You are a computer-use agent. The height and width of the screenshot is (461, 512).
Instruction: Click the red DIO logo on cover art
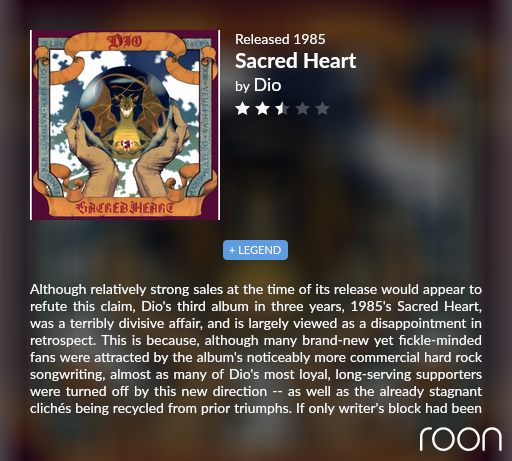click(124, 42)
